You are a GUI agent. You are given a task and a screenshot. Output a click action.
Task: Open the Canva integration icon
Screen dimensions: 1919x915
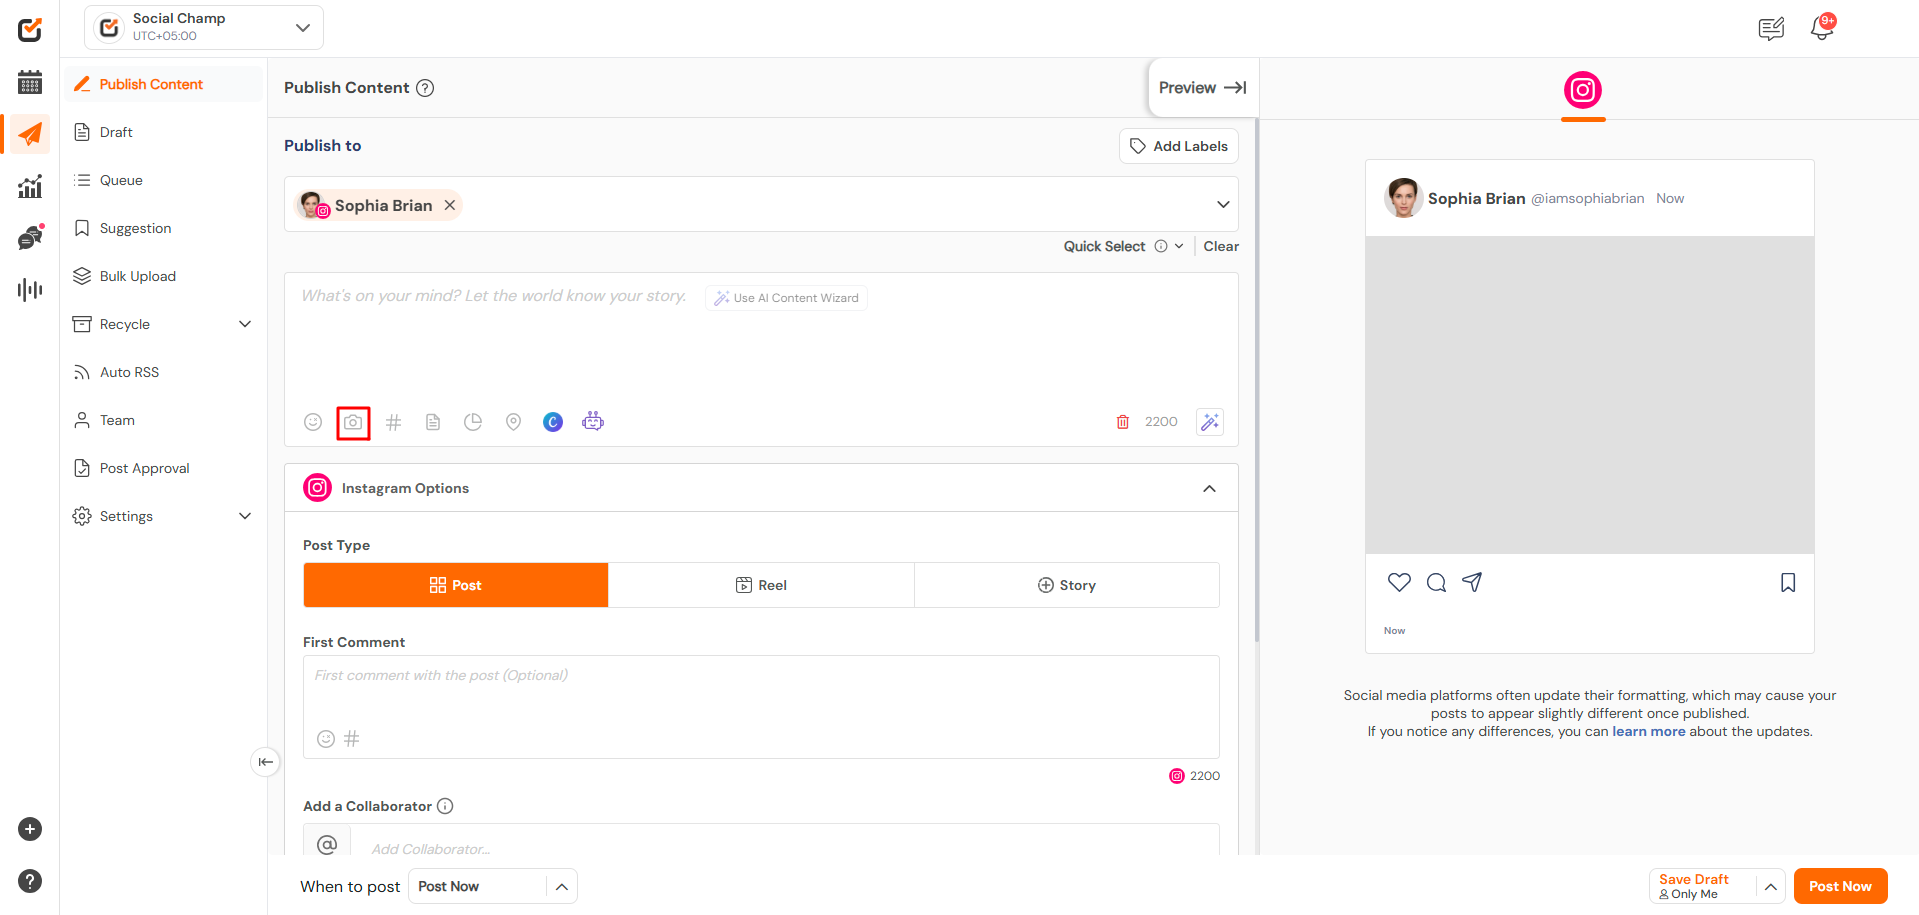(553, 422)
